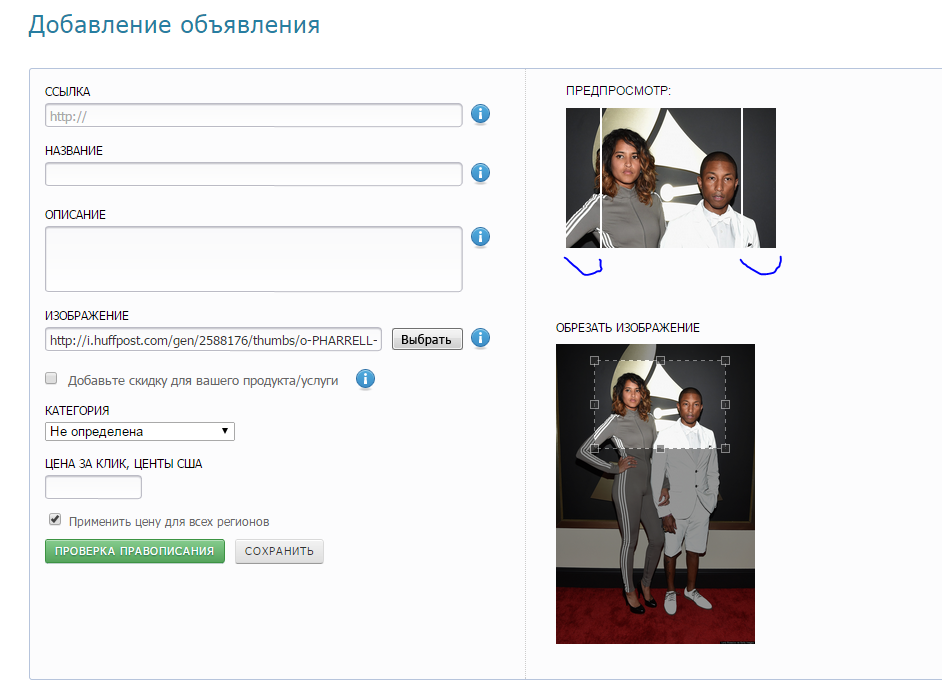Image resolution: width=942 pixels, height=685 pixels.
Task: Click the 'ПРЕДПРОСМОТР:' label
Action: (618, 91)
